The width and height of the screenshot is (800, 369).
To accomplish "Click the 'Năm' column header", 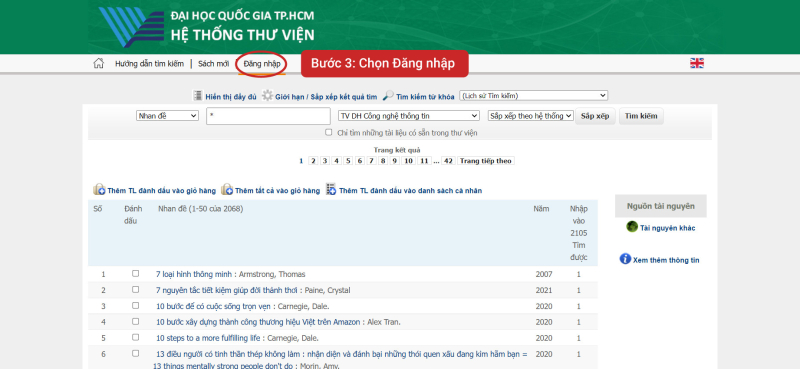I will (541, 208).
